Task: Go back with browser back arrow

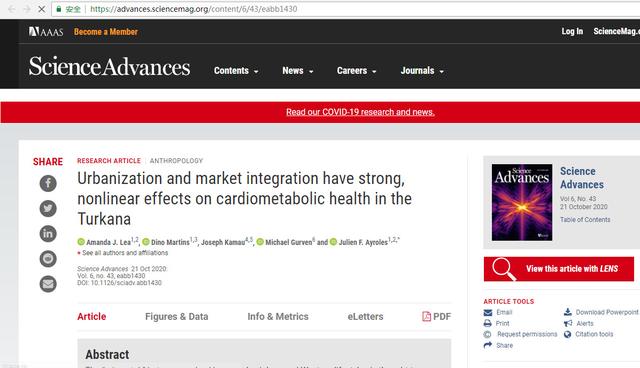Action: (x=11, y=9)
